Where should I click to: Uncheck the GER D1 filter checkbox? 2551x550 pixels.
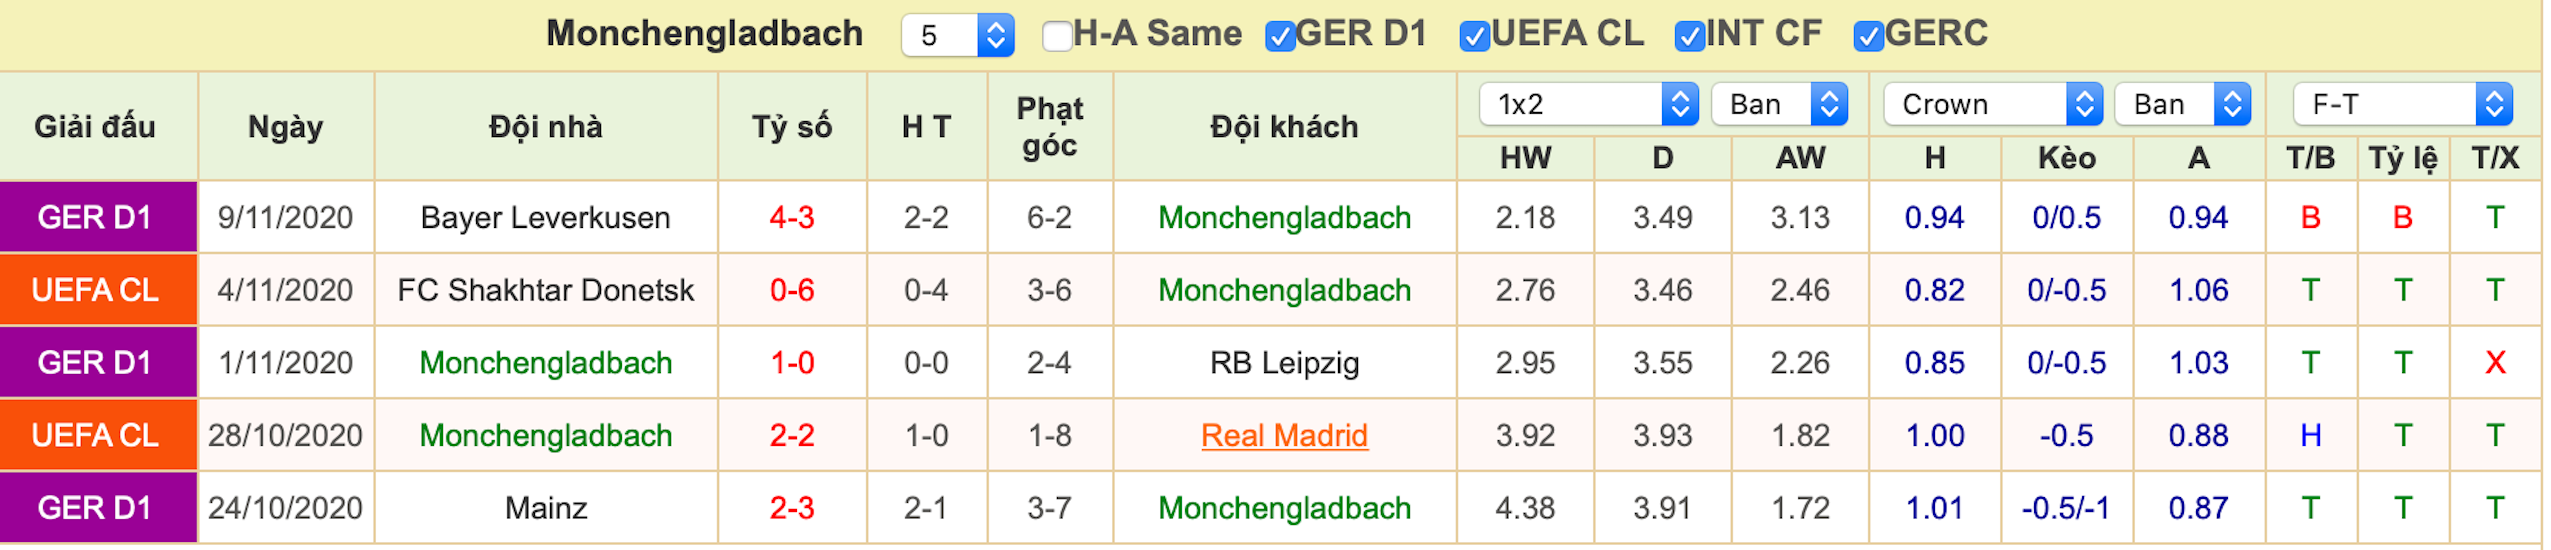pos(1279,36)
